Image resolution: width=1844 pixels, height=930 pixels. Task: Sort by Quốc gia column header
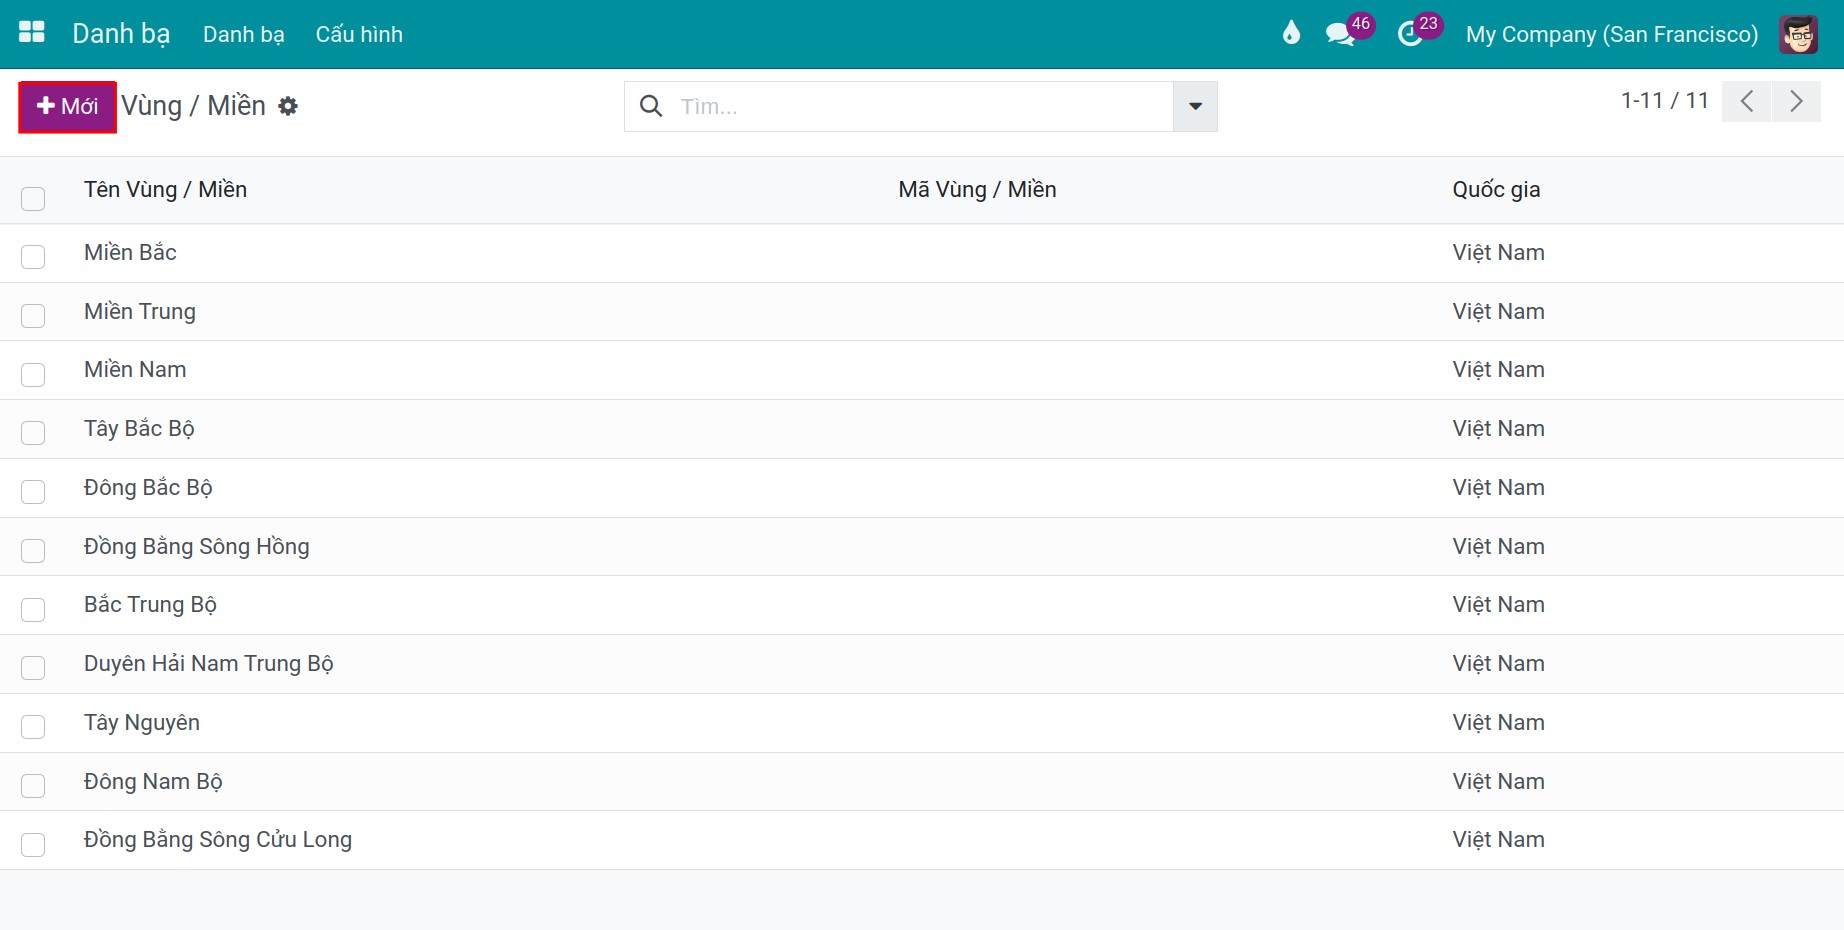point(1496,189)
